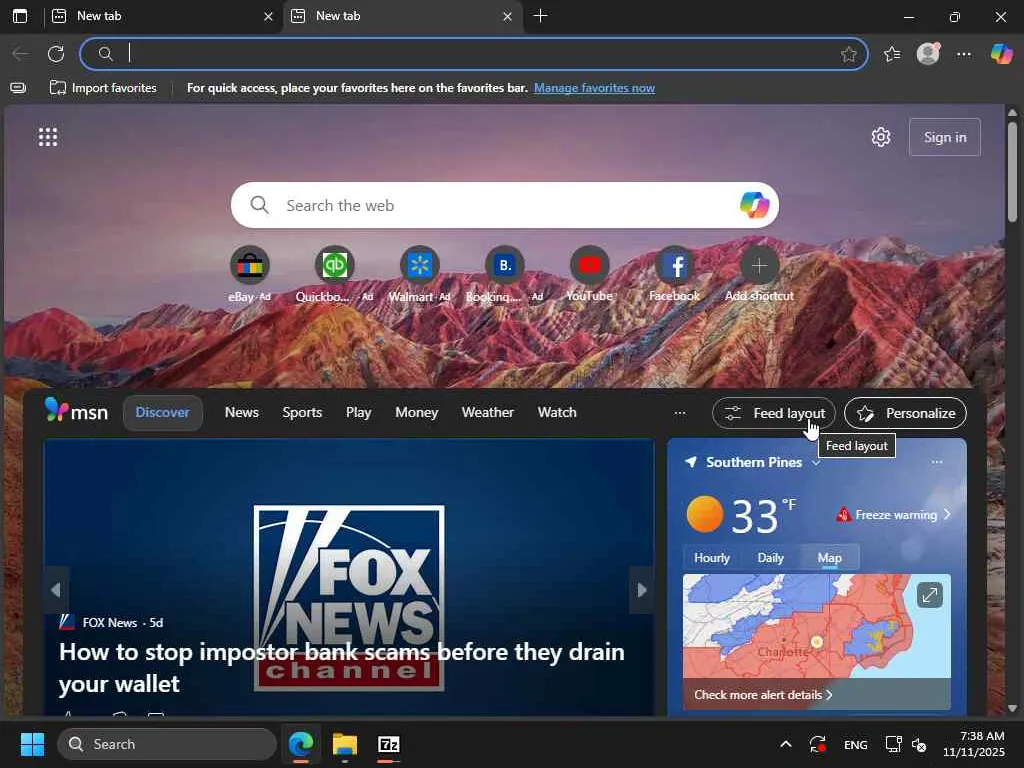Show the Hourly forecast tab
Viewport: 1024px width, 768px height.
[712, 558]
